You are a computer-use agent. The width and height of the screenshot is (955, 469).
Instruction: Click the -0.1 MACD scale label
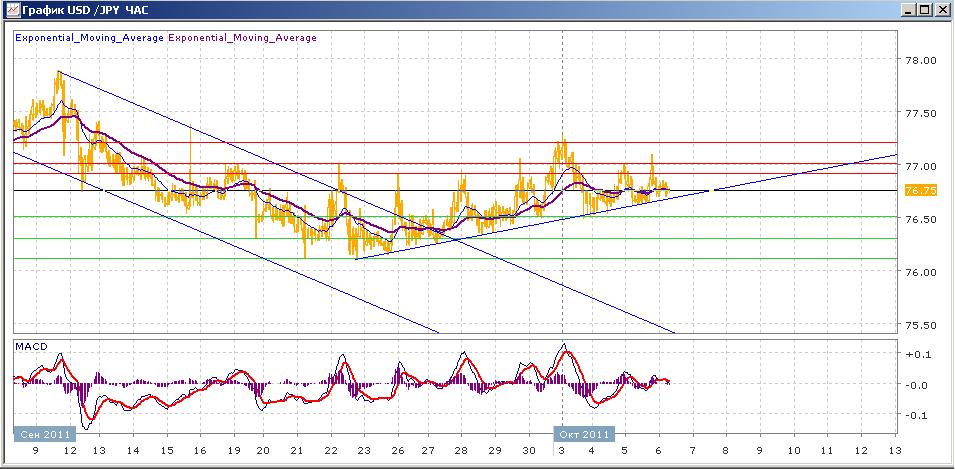coord(917,415)
